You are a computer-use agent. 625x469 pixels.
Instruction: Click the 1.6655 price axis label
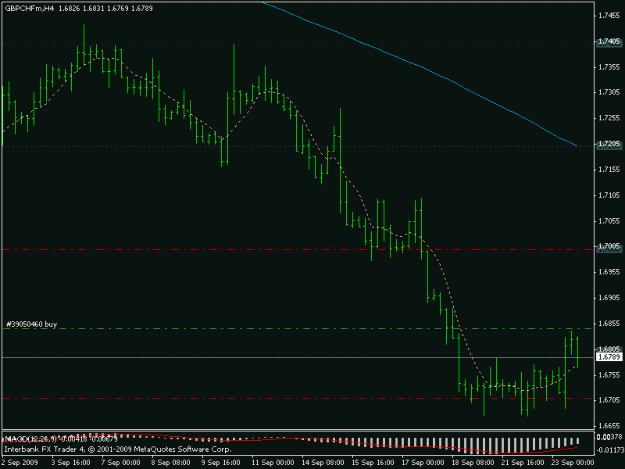(609, 426)
